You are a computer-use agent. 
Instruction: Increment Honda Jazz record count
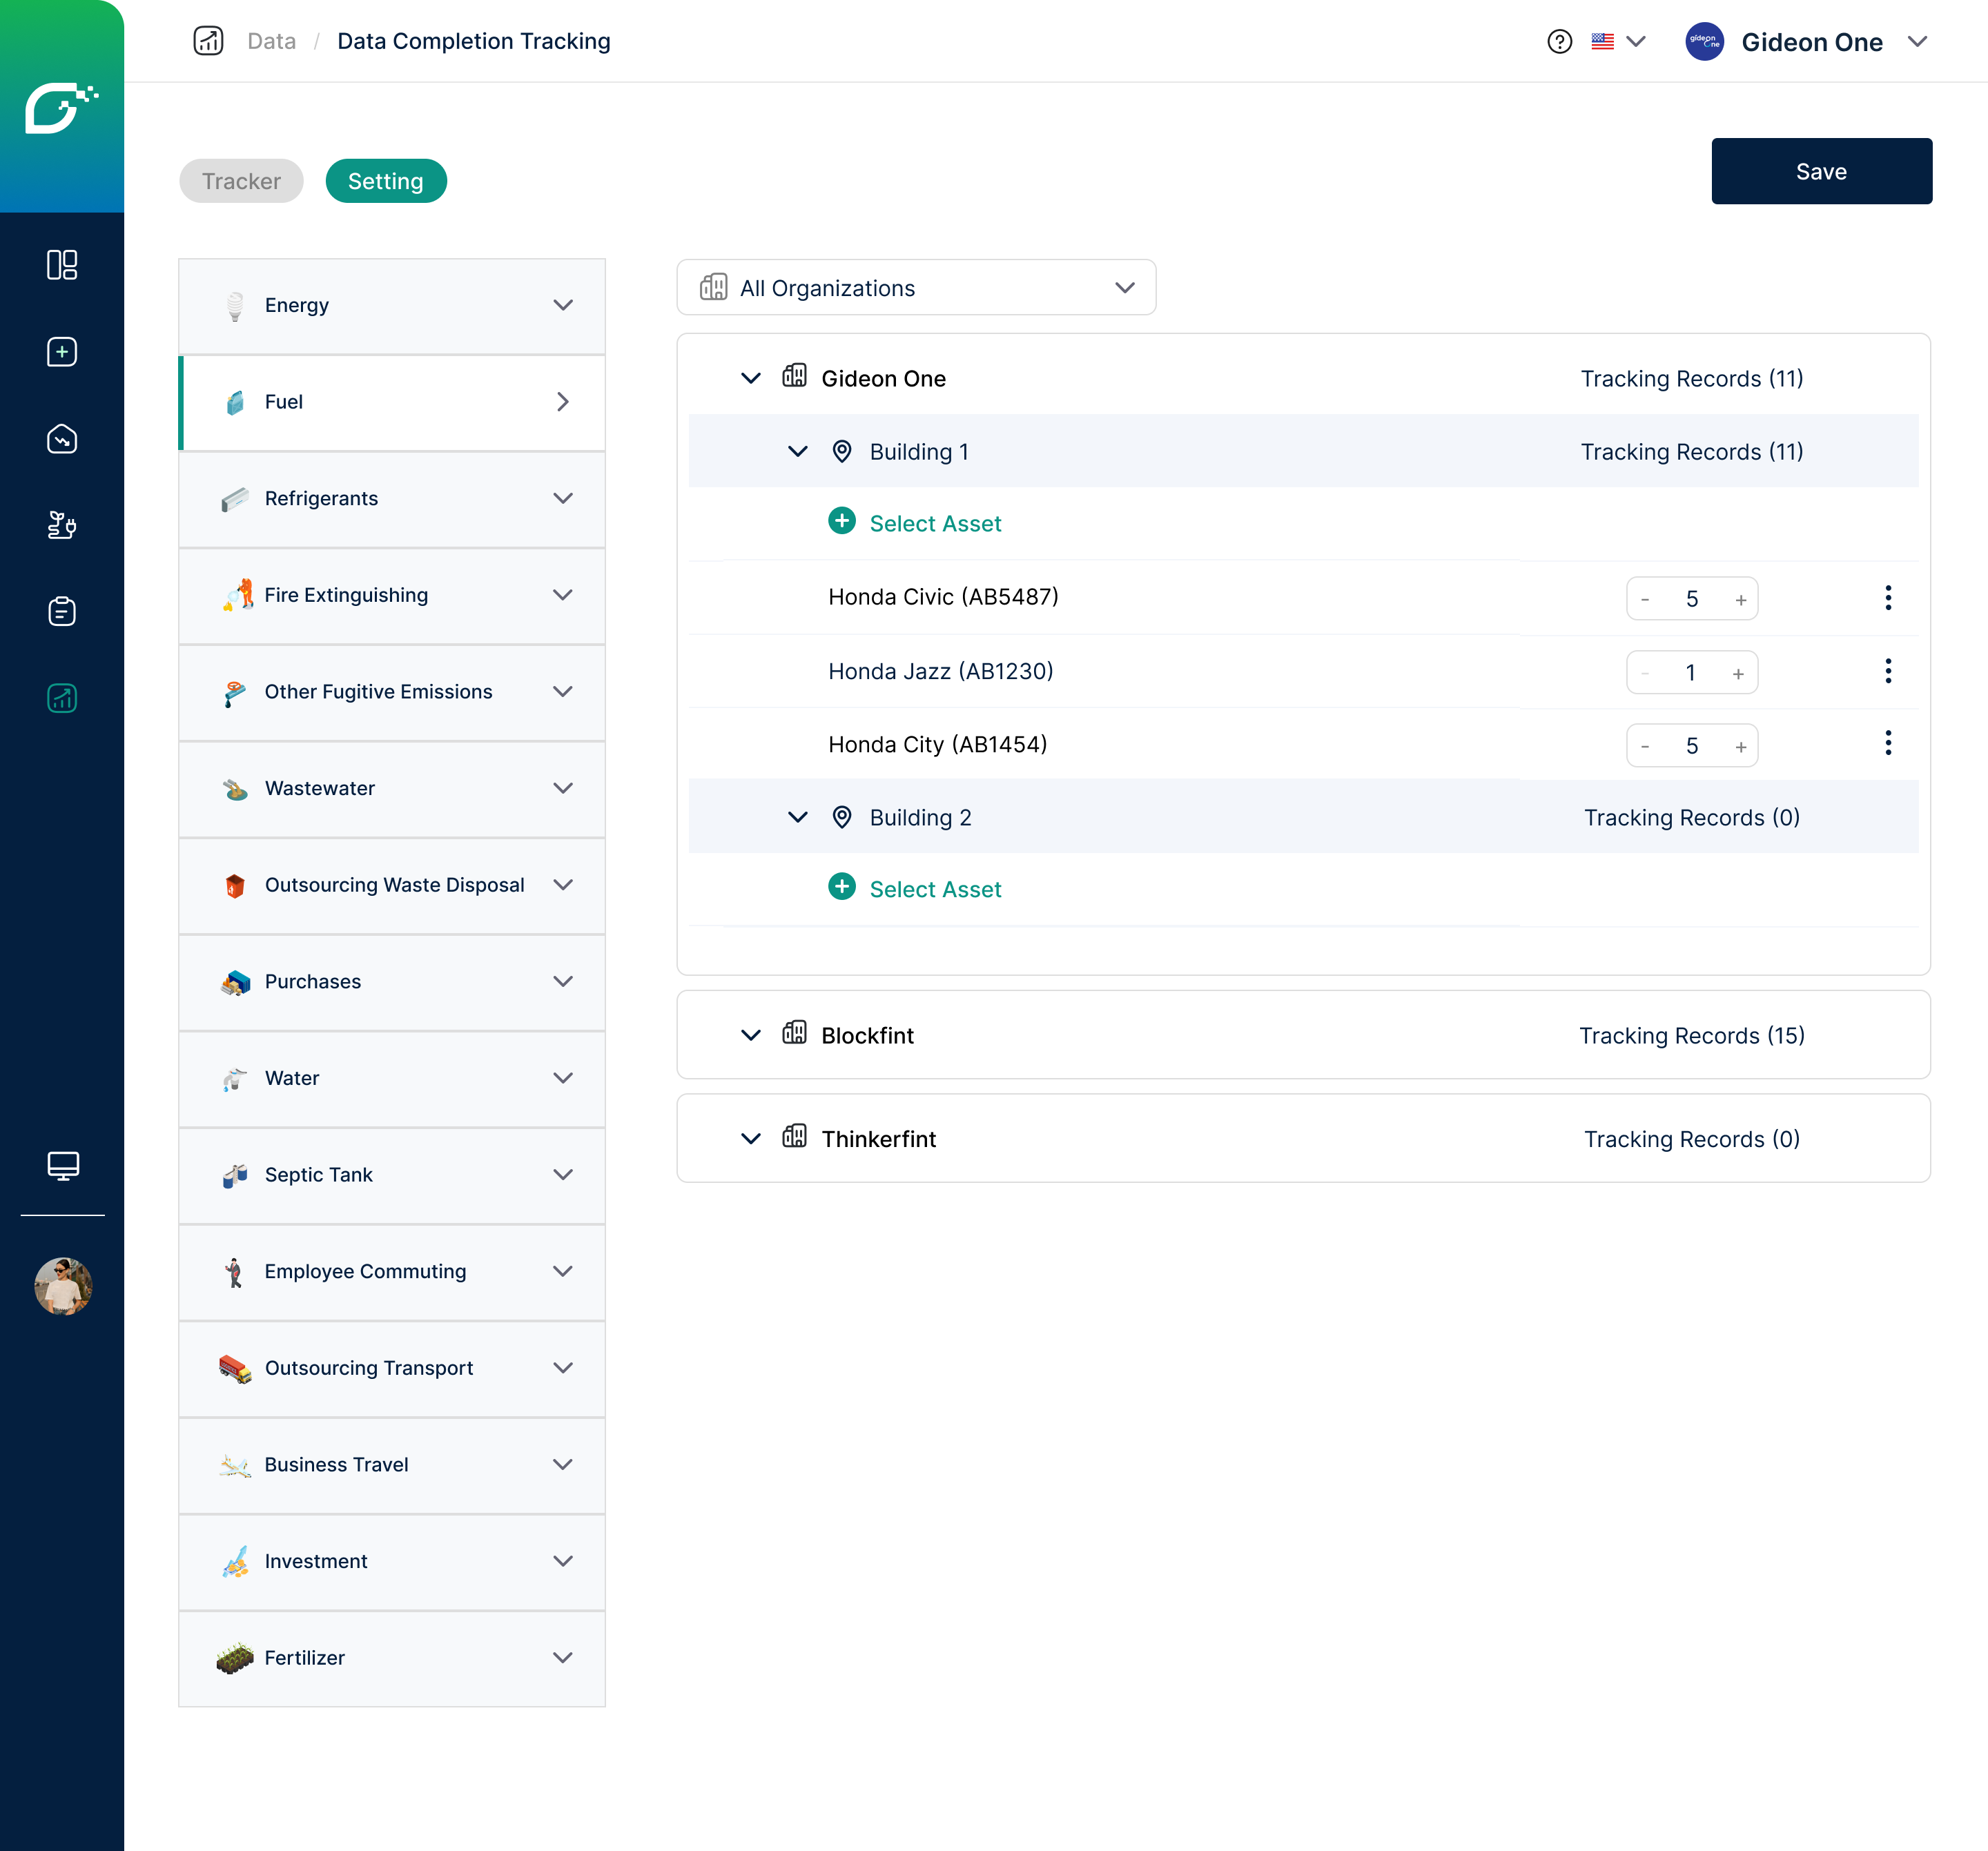tap(1738, 674)
